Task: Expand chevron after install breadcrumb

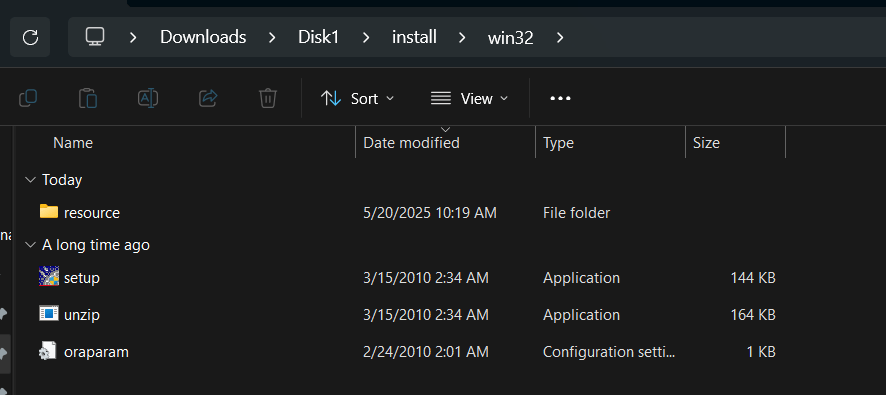Action: click(462, 37)
